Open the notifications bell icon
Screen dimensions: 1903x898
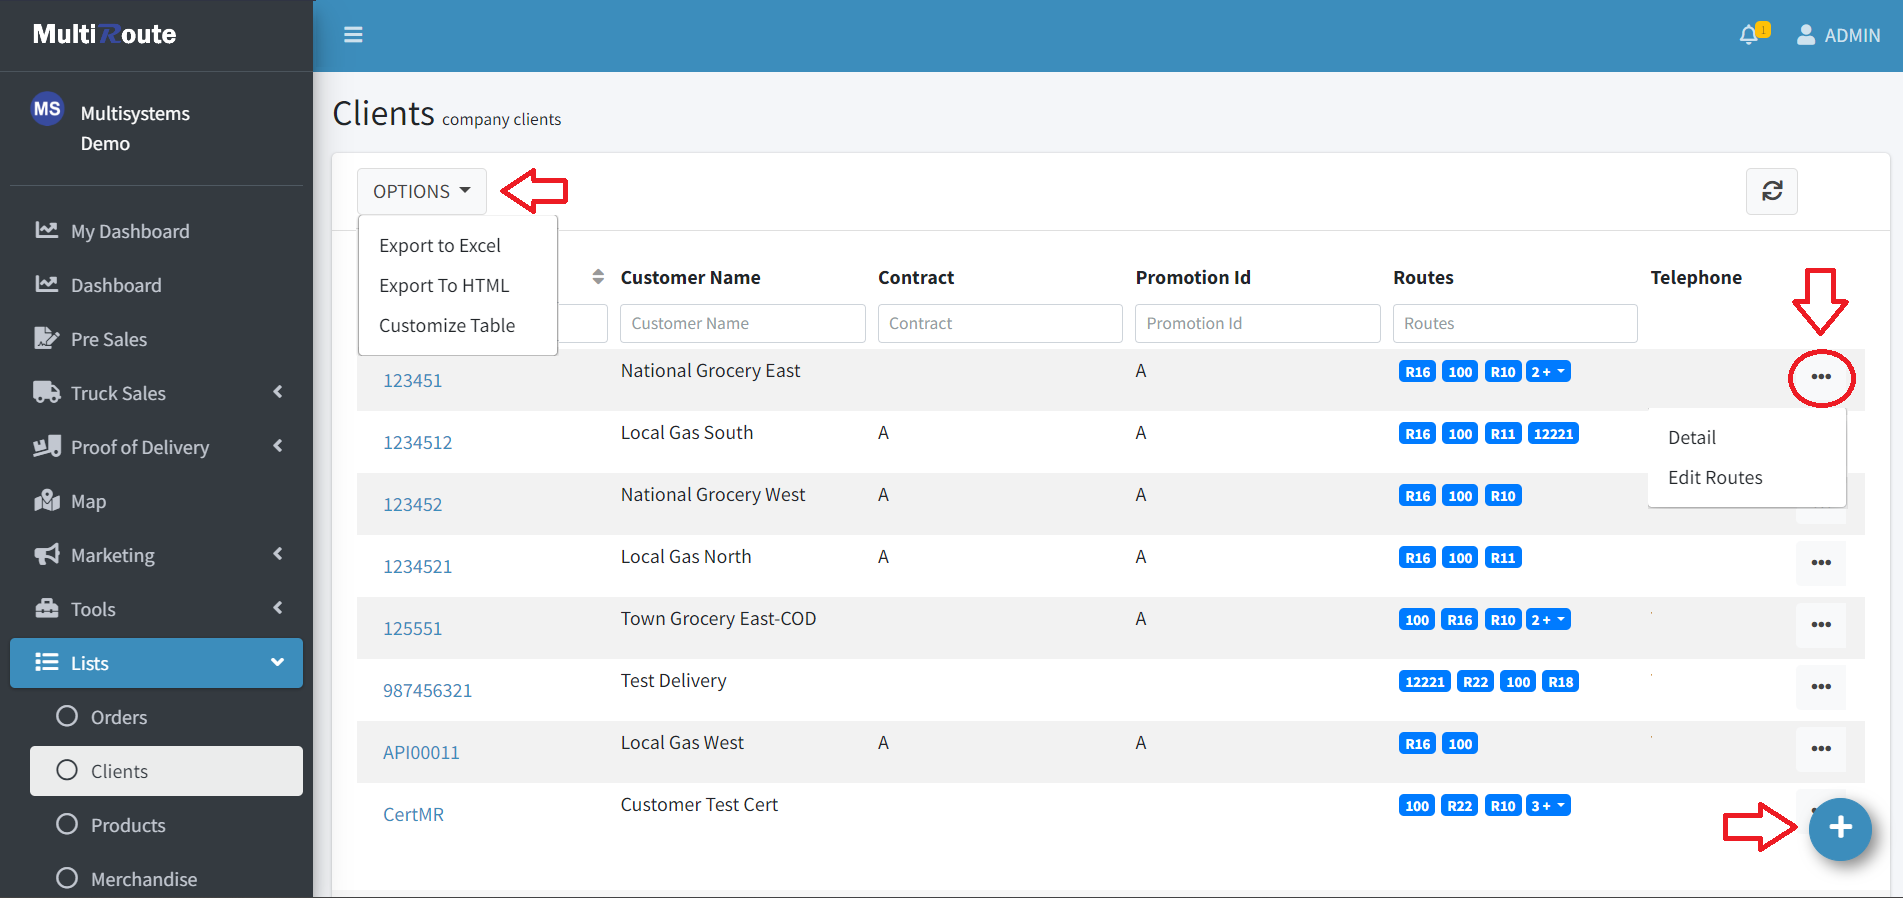(x=1749, y=35)
